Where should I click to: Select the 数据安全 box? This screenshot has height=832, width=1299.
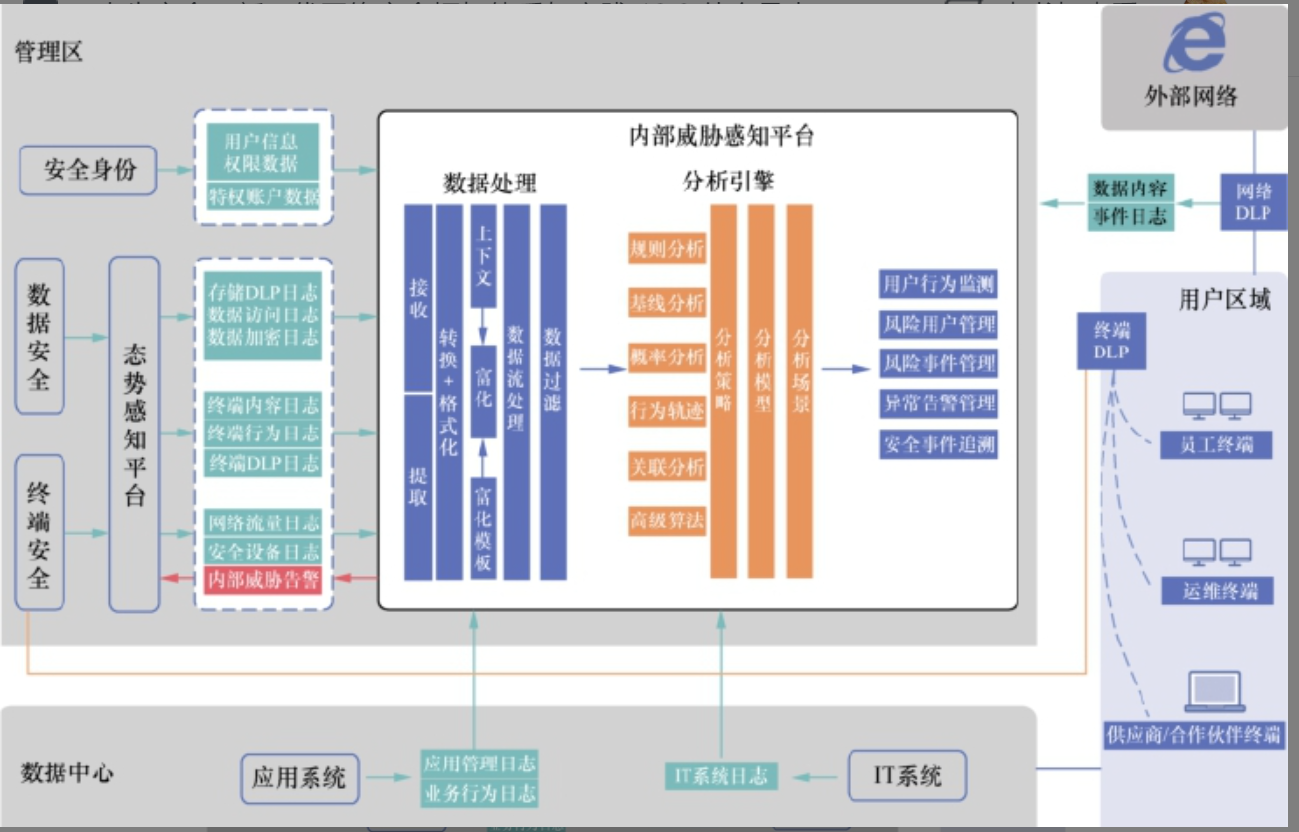tap(39, 337)
